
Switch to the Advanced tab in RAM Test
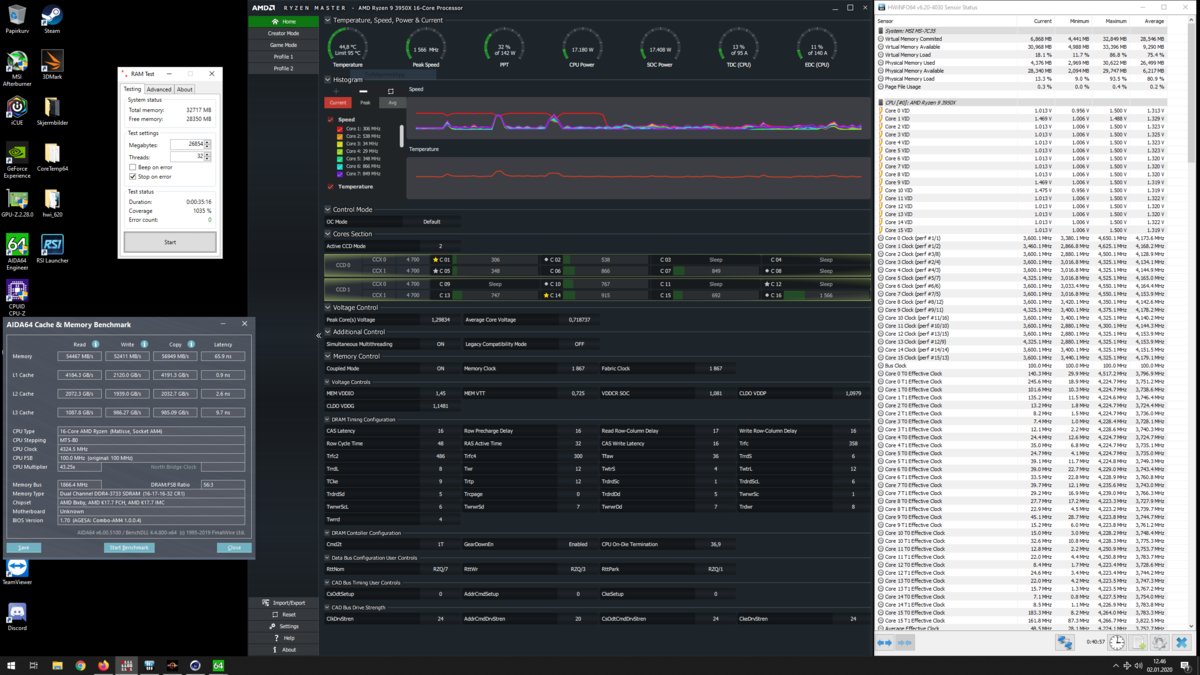(x=159, y=89)
